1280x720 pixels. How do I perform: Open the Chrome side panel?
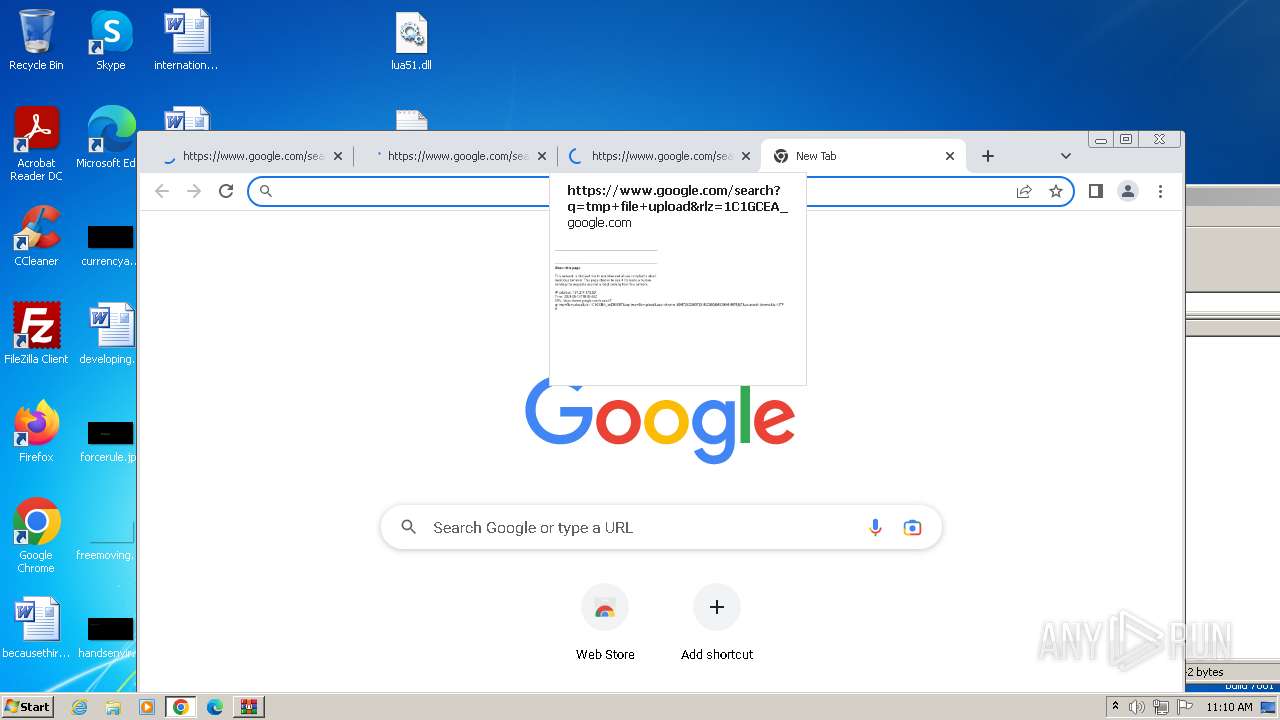[x=1096, y=191]
